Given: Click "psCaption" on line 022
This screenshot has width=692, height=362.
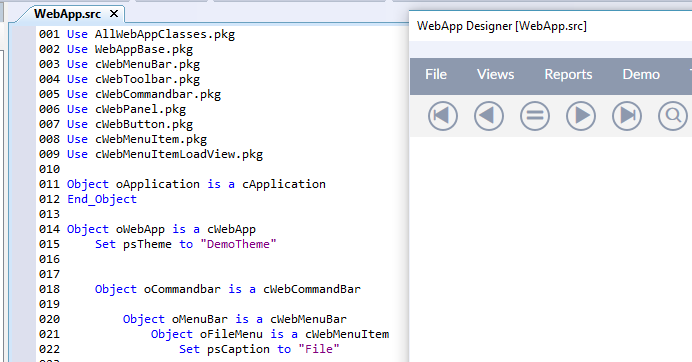Looking at the screenshot, I should (238, 349).
